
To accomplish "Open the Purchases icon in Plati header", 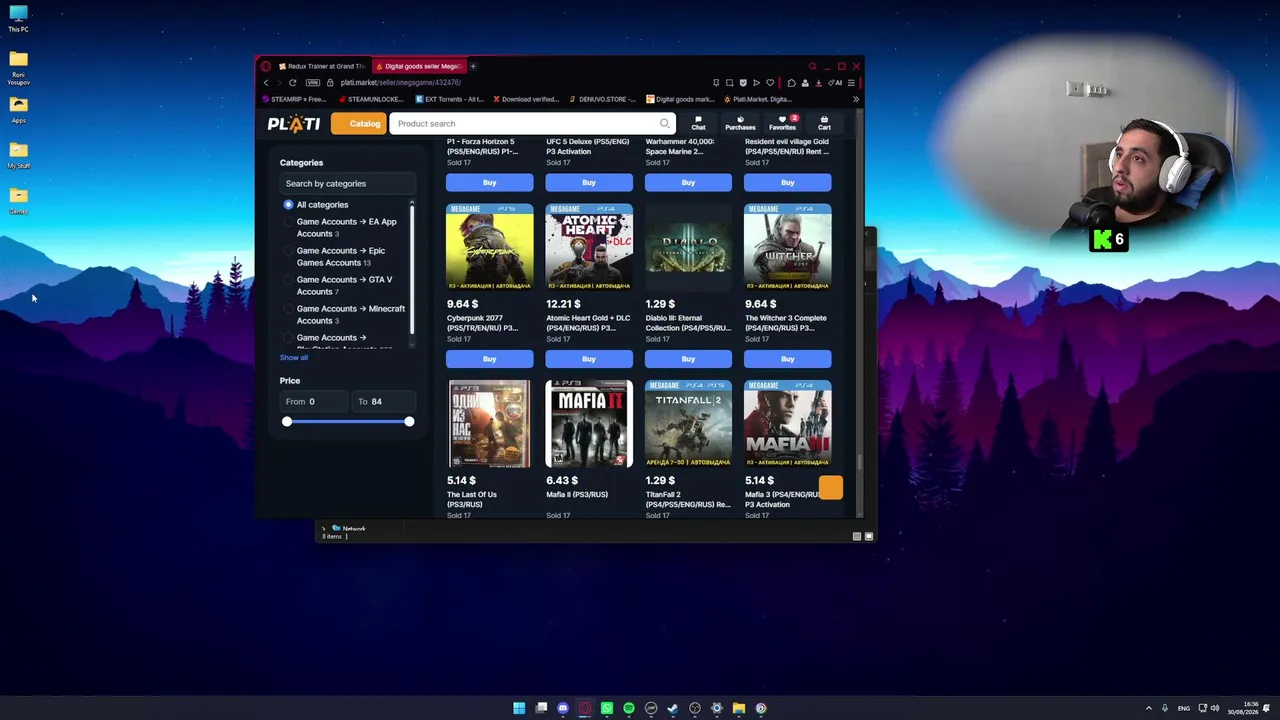I will pyautogui.click(x=740, y=123).
